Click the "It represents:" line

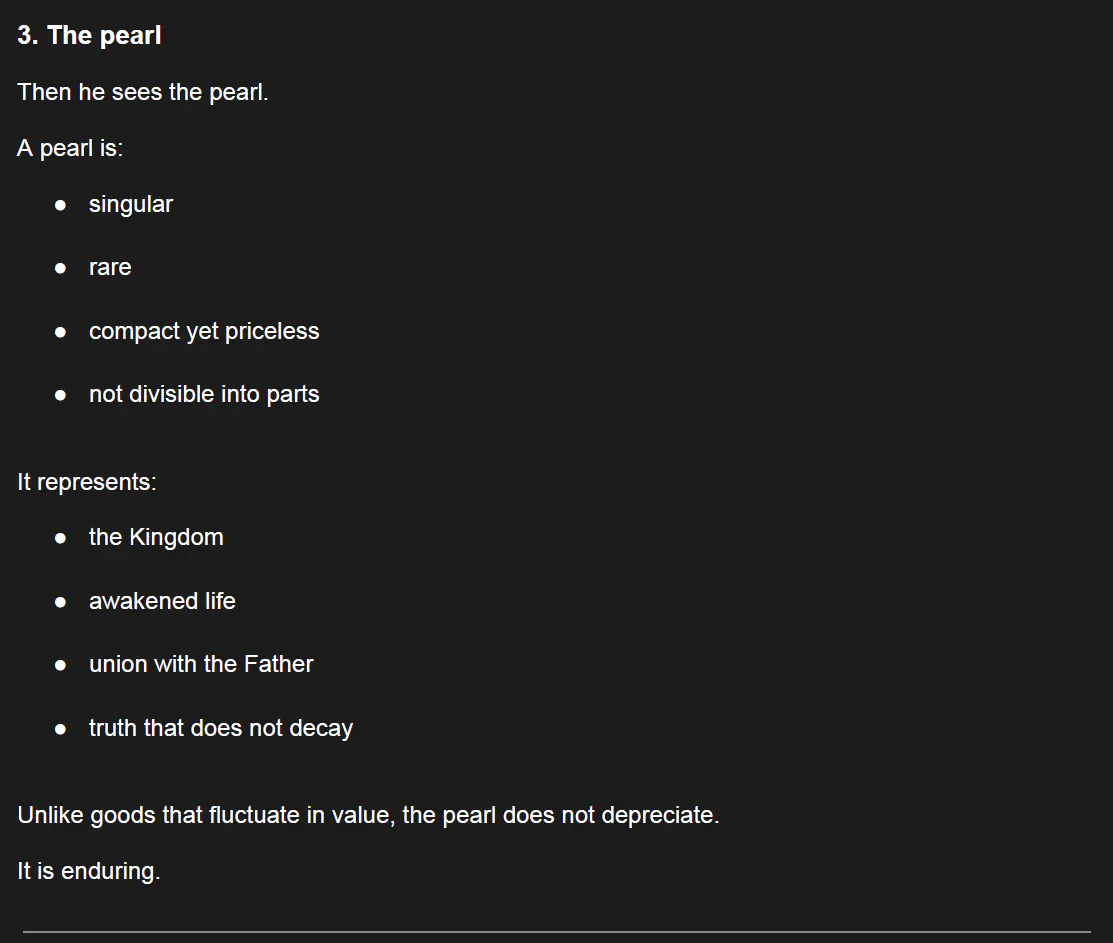click(x=87, y=482)
